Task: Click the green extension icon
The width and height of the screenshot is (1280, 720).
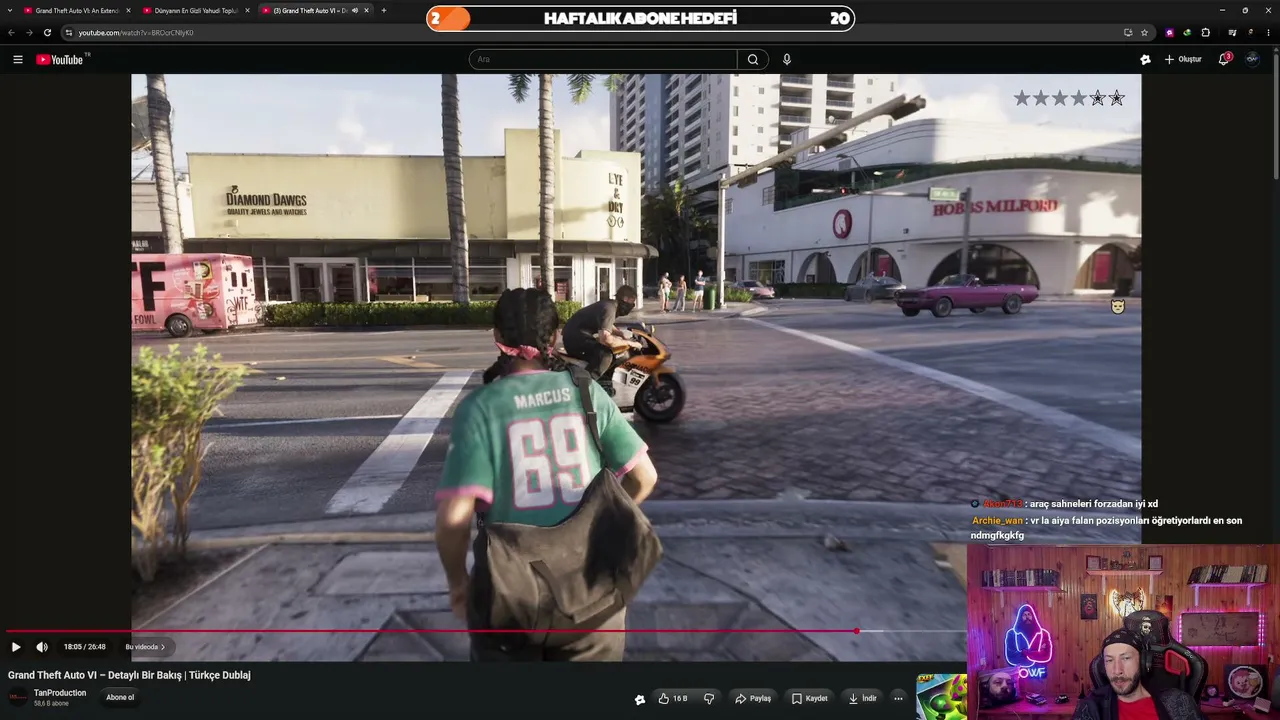Action: [1187, 32]
